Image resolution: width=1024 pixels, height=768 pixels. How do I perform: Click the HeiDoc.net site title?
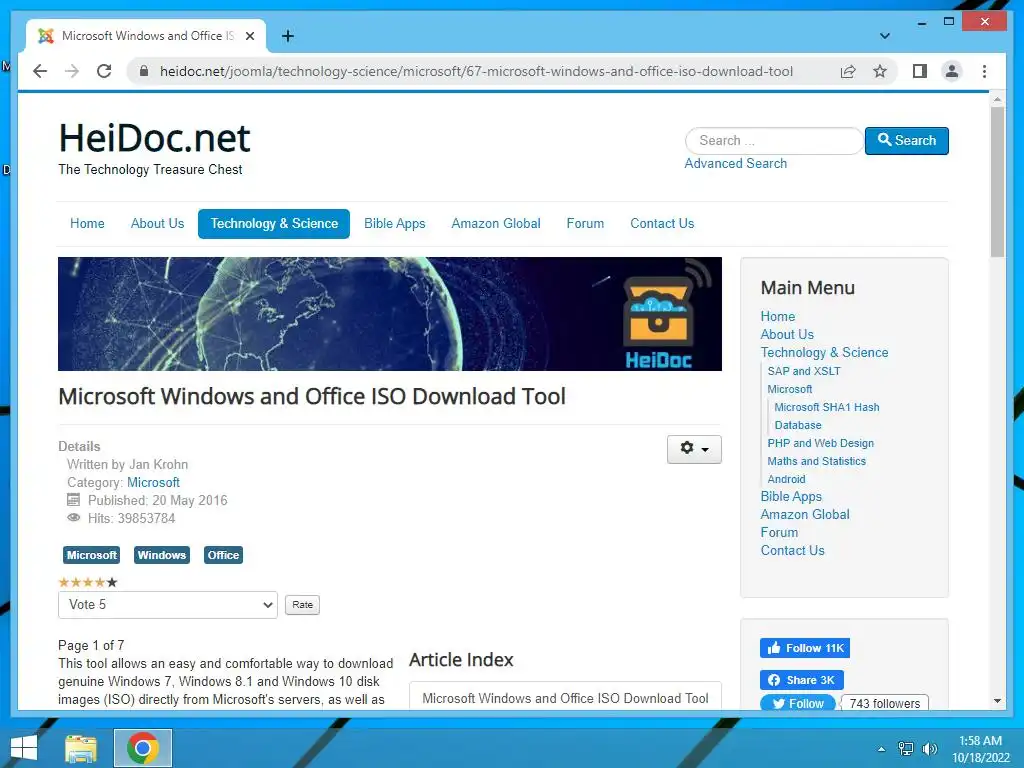tap(154, 138)
